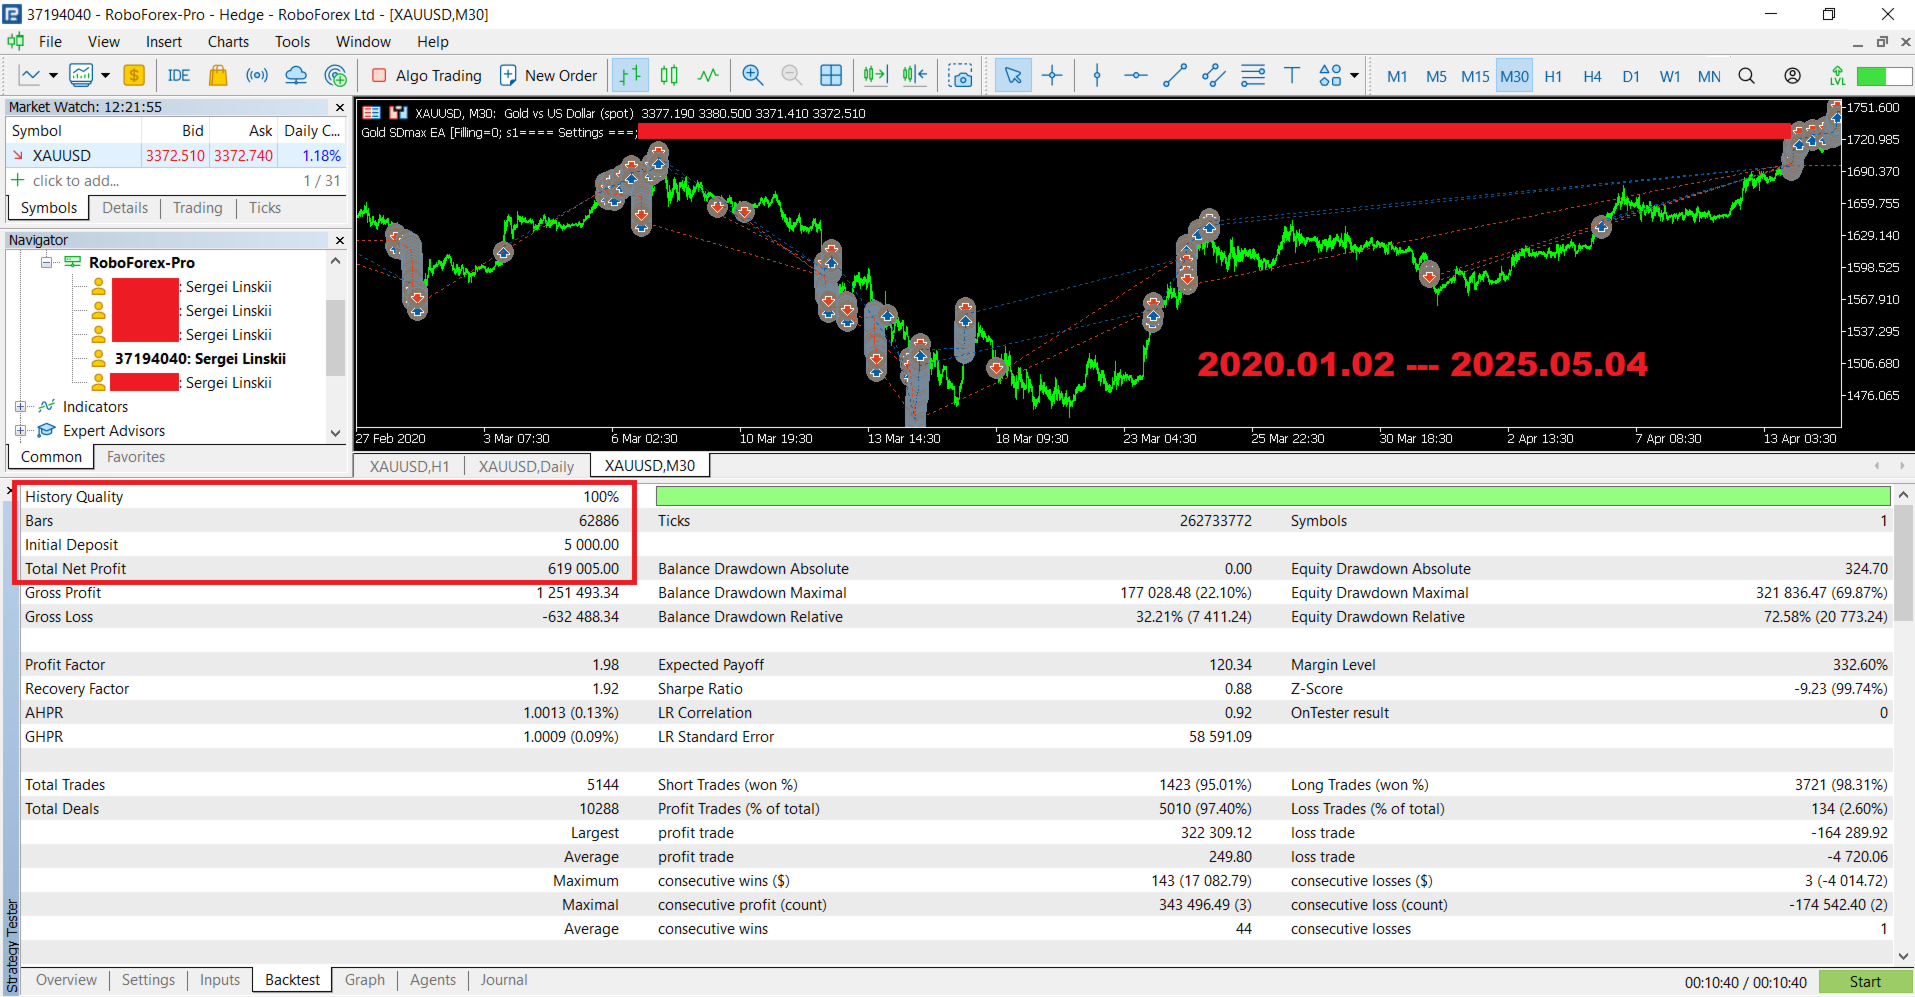Click the New Chart icon
This screenshot has width=1915, height=997.
tap(30, 75)
